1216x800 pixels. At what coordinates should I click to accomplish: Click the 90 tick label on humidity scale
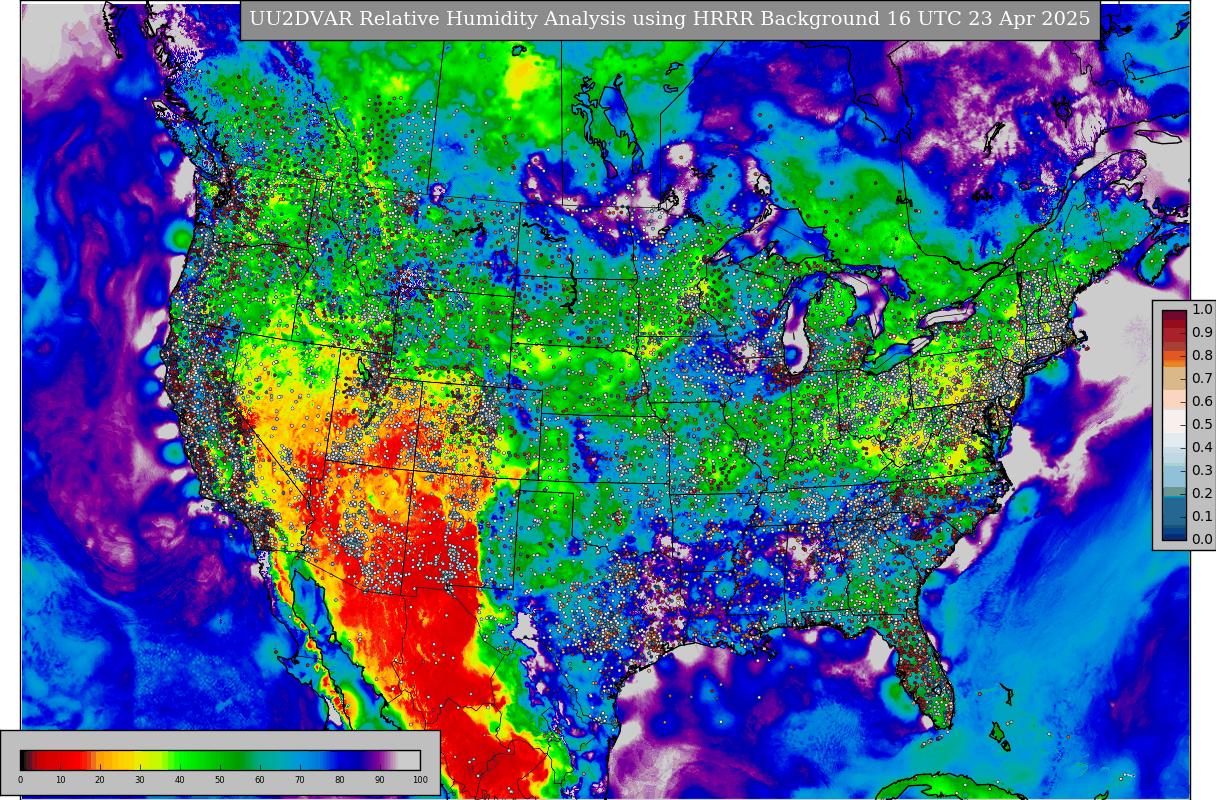(x=380, y=780)
